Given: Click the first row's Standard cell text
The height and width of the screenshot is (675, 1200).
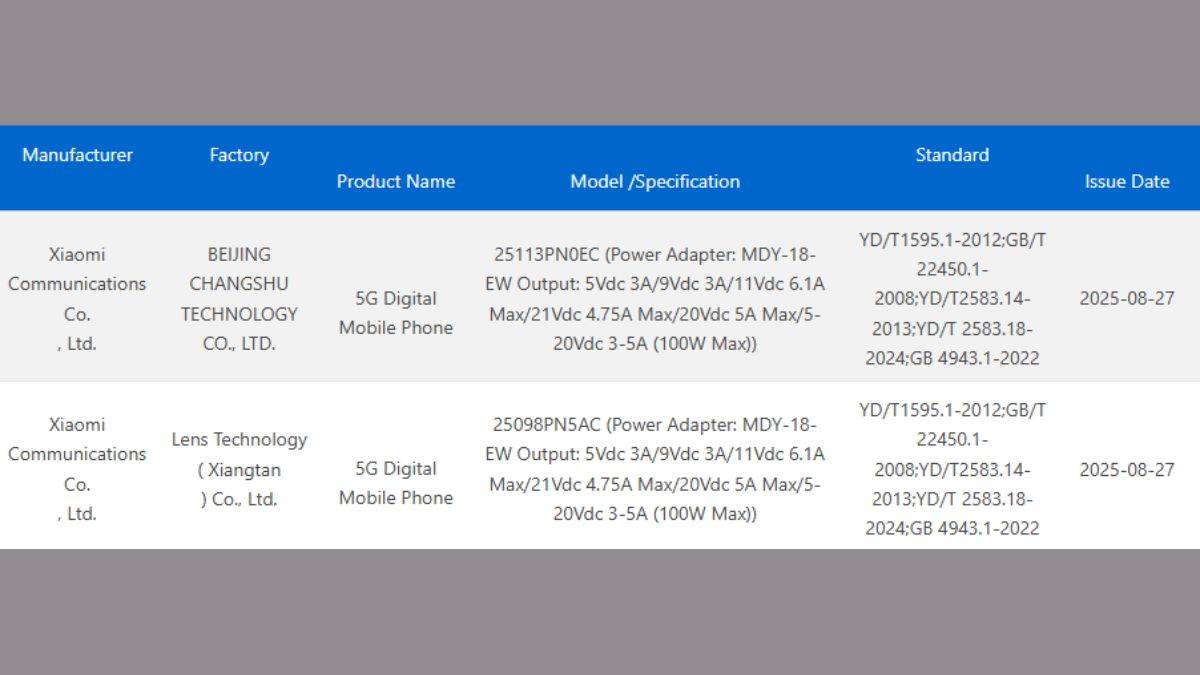Looking at the screenshot, I should [952, 298].
